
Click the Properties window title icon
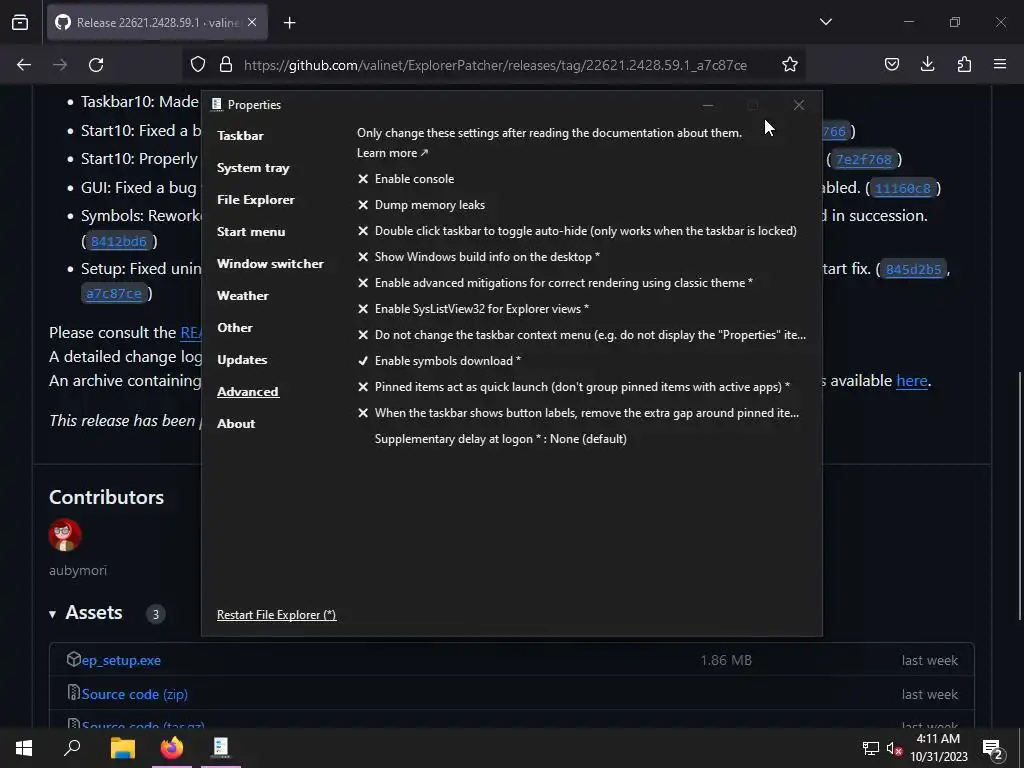coord(217,104)
